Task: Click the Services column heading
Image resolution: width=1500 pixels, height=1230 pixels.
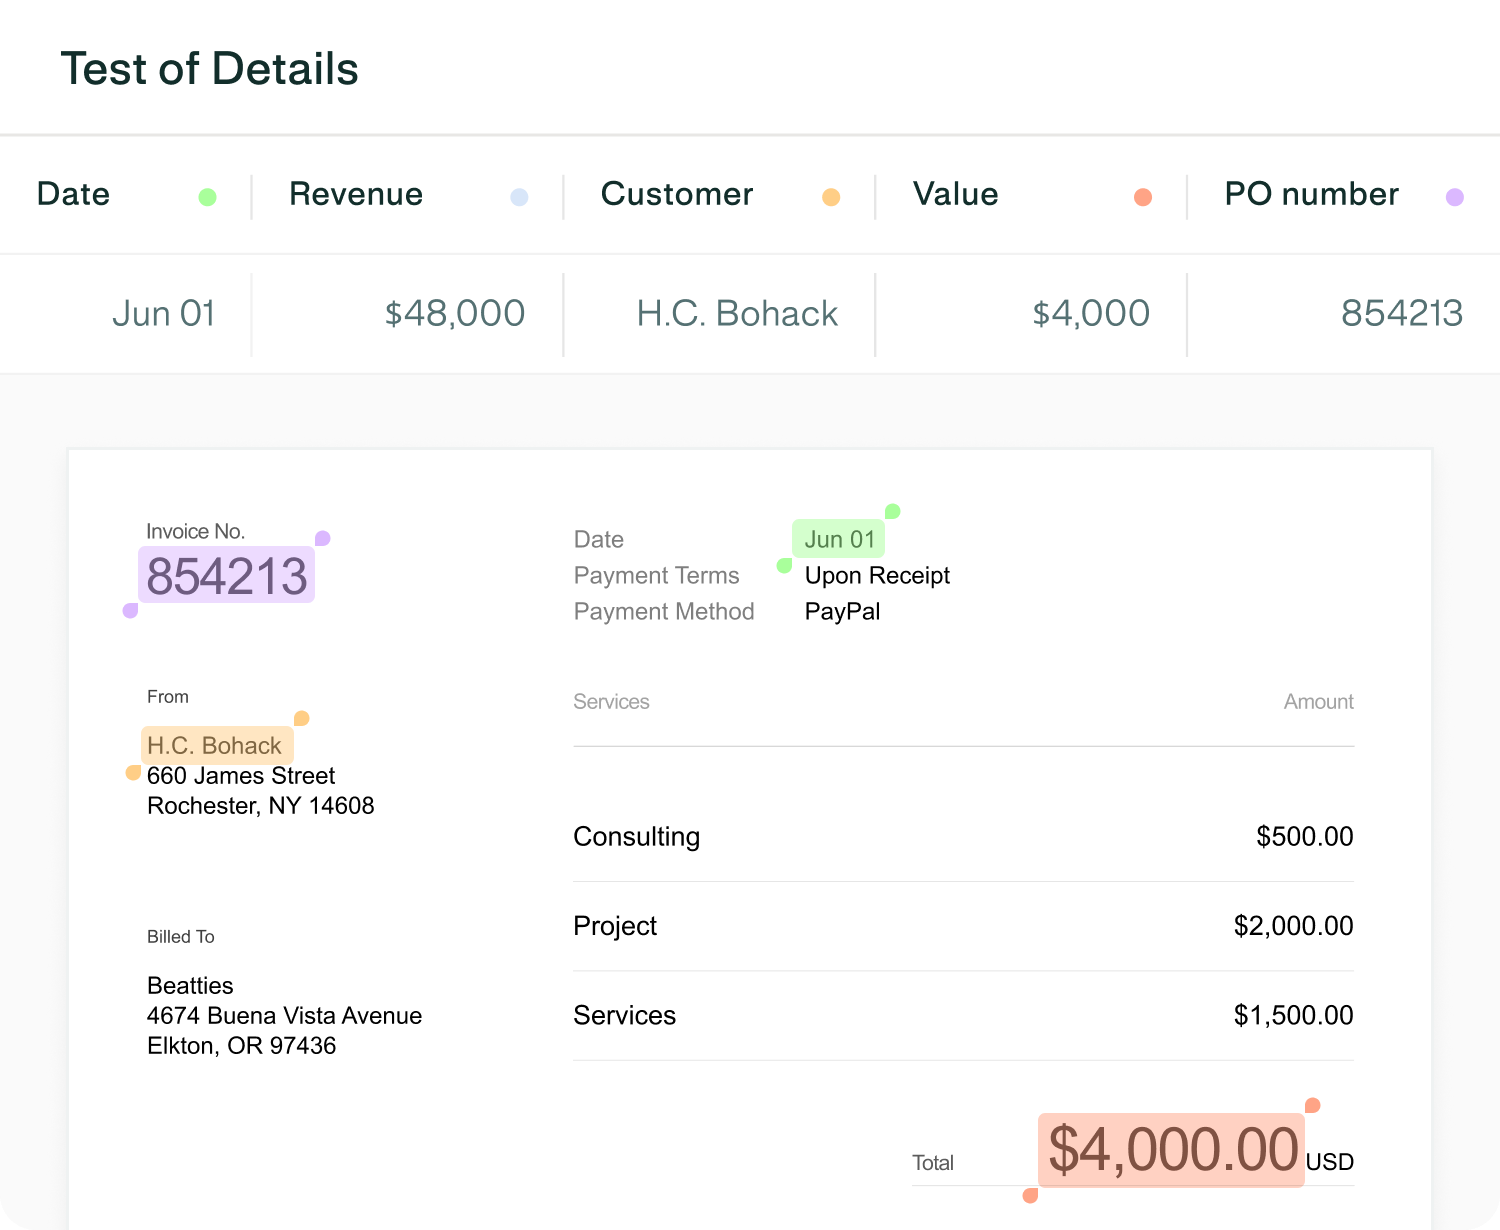Action: pos(612,702)
